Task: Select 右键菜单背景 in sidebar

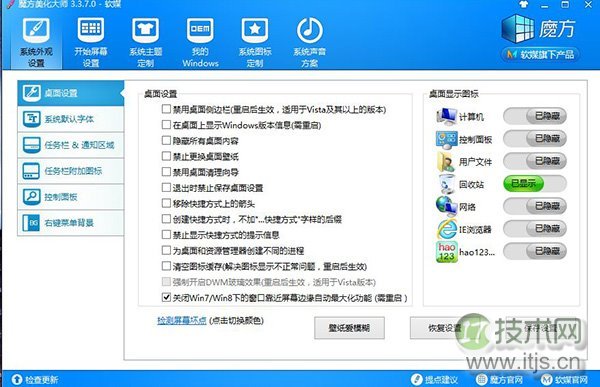Action: point(71,223)
